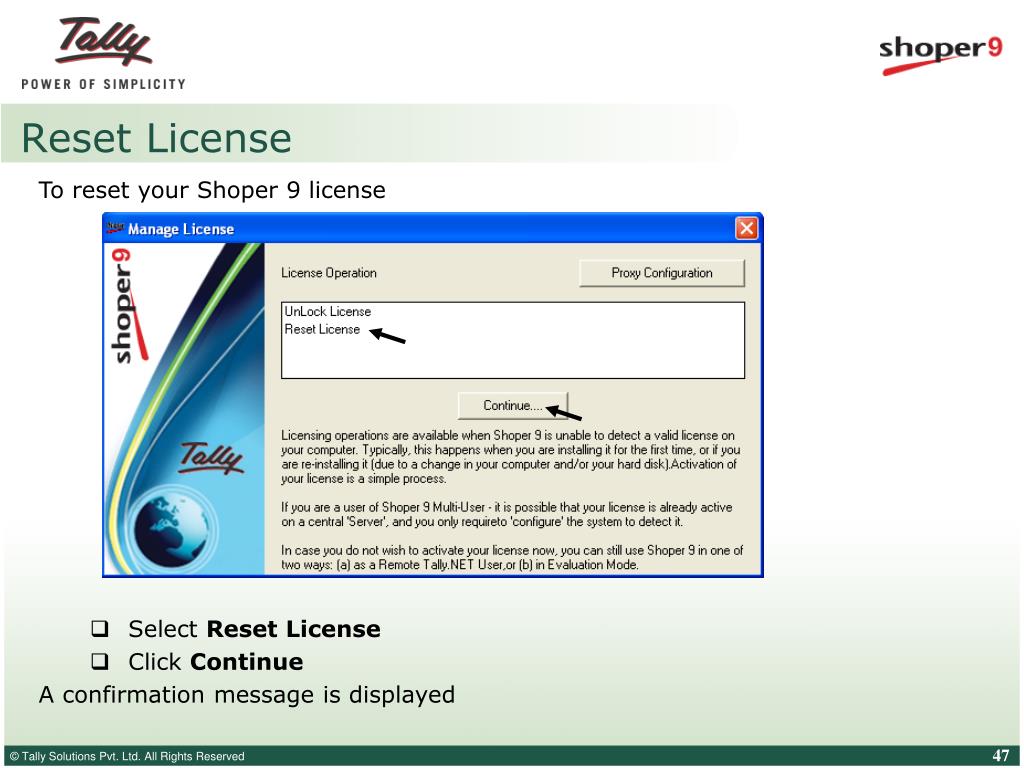This screenshot has height=768, width=1024.
Task: Open Proxy Configuration
Action: tap(662, 273)
